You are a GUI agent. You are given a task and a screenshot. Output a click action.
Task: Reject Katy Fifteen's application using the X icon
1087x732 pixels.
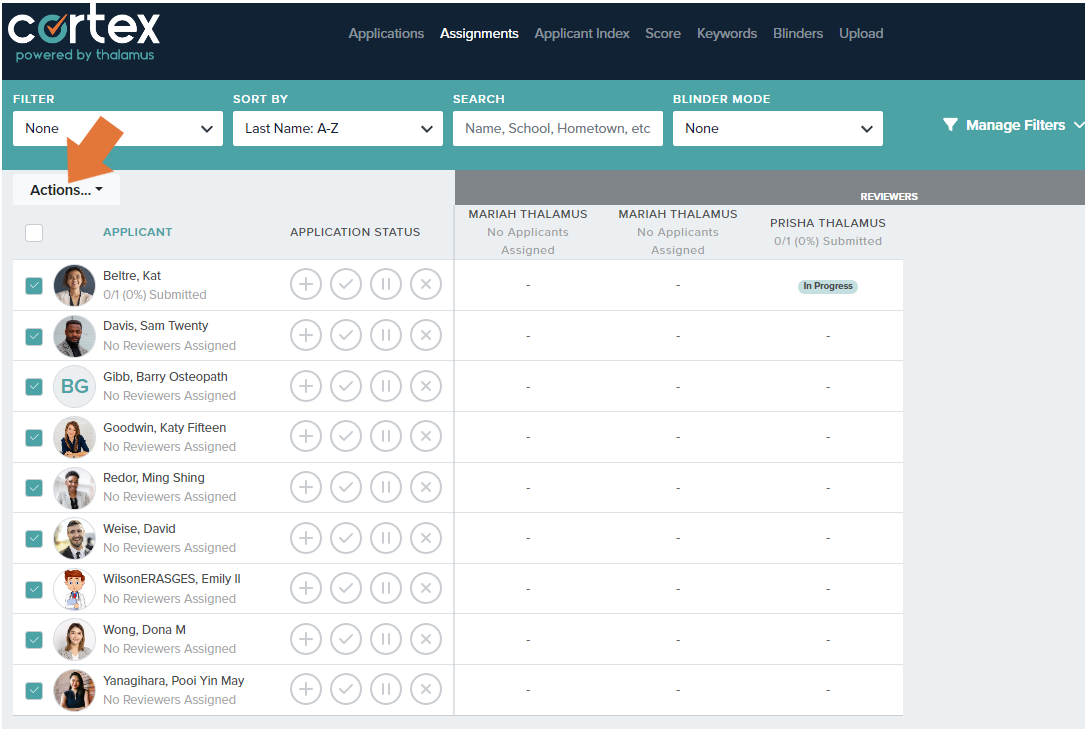tap(426, 436)
